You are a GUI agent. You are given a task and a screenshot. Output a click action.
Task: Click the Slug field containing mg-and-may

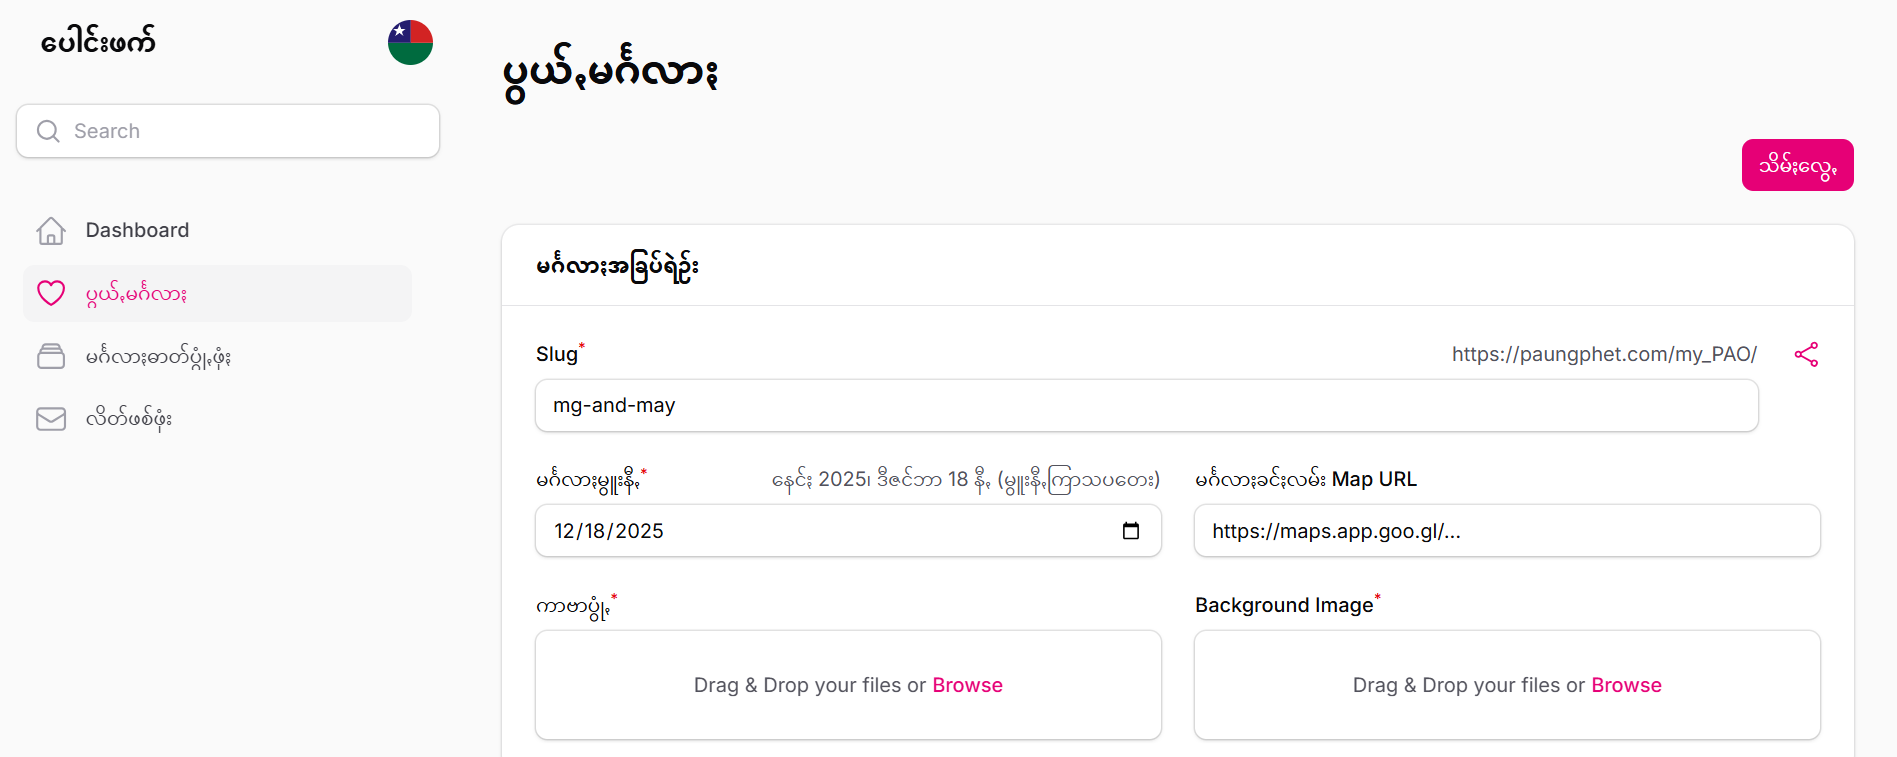1146,406
